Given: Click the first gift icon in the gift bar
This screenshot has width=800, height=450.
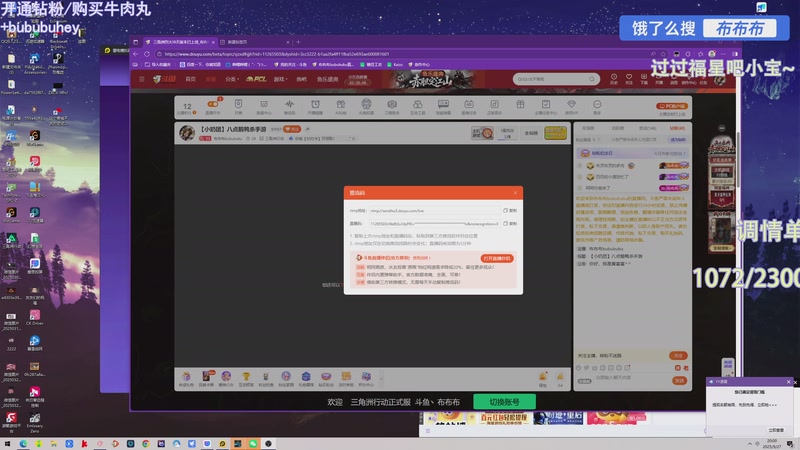Looking at the screenshot, I should pyautogui.click(x=186, y=379).
